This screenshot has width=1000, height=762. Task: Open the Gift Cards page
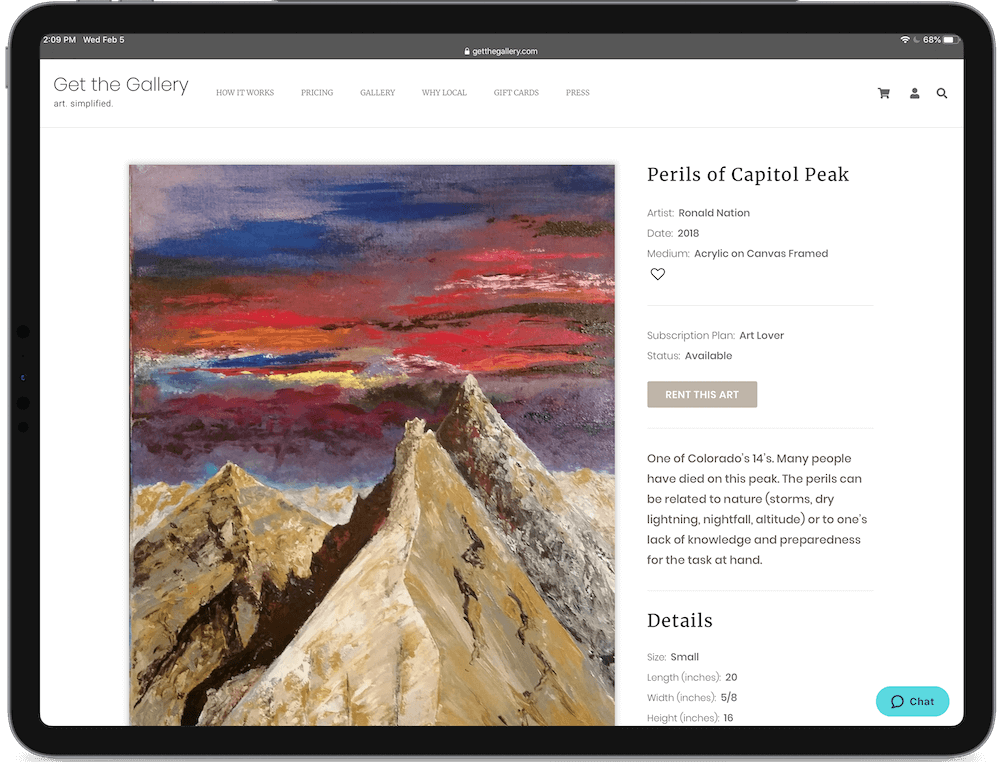point(516,93)
